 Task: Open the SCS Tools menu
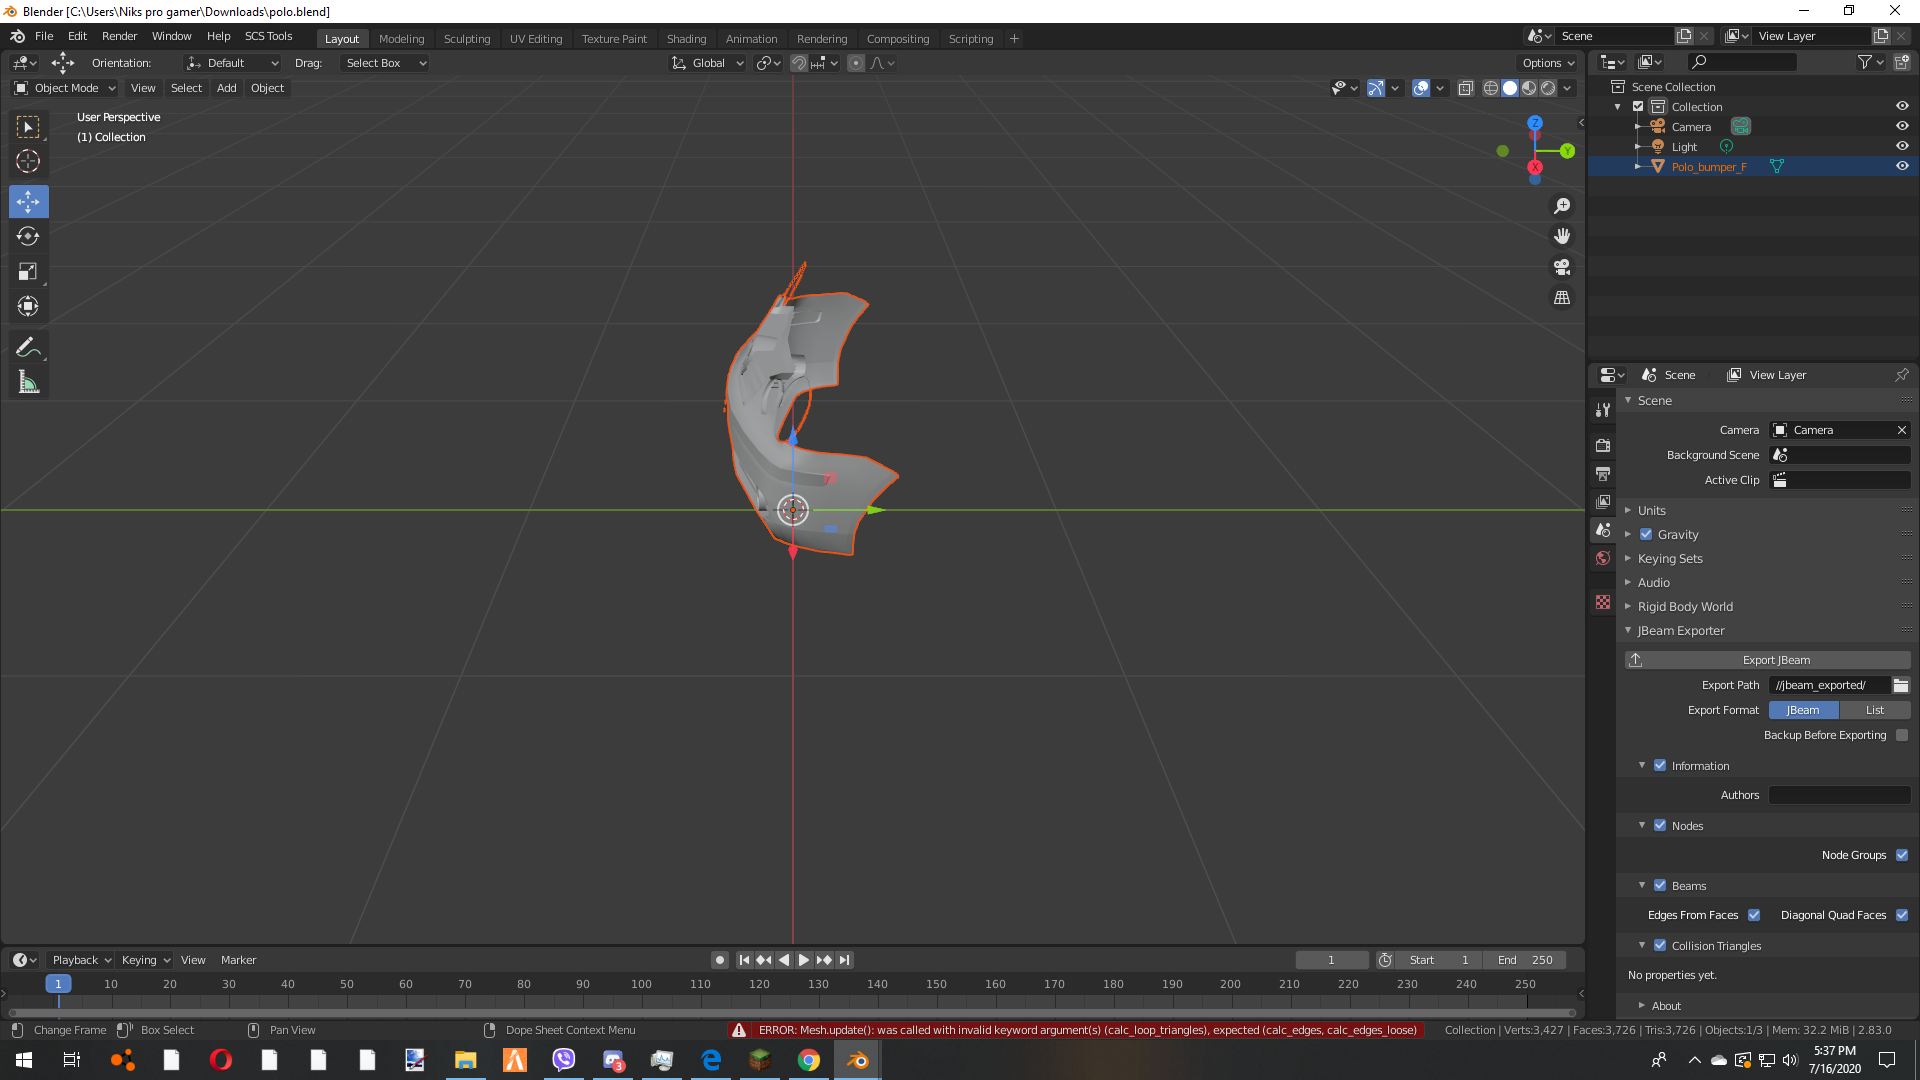pyautogui.click(x=268, y=36)
